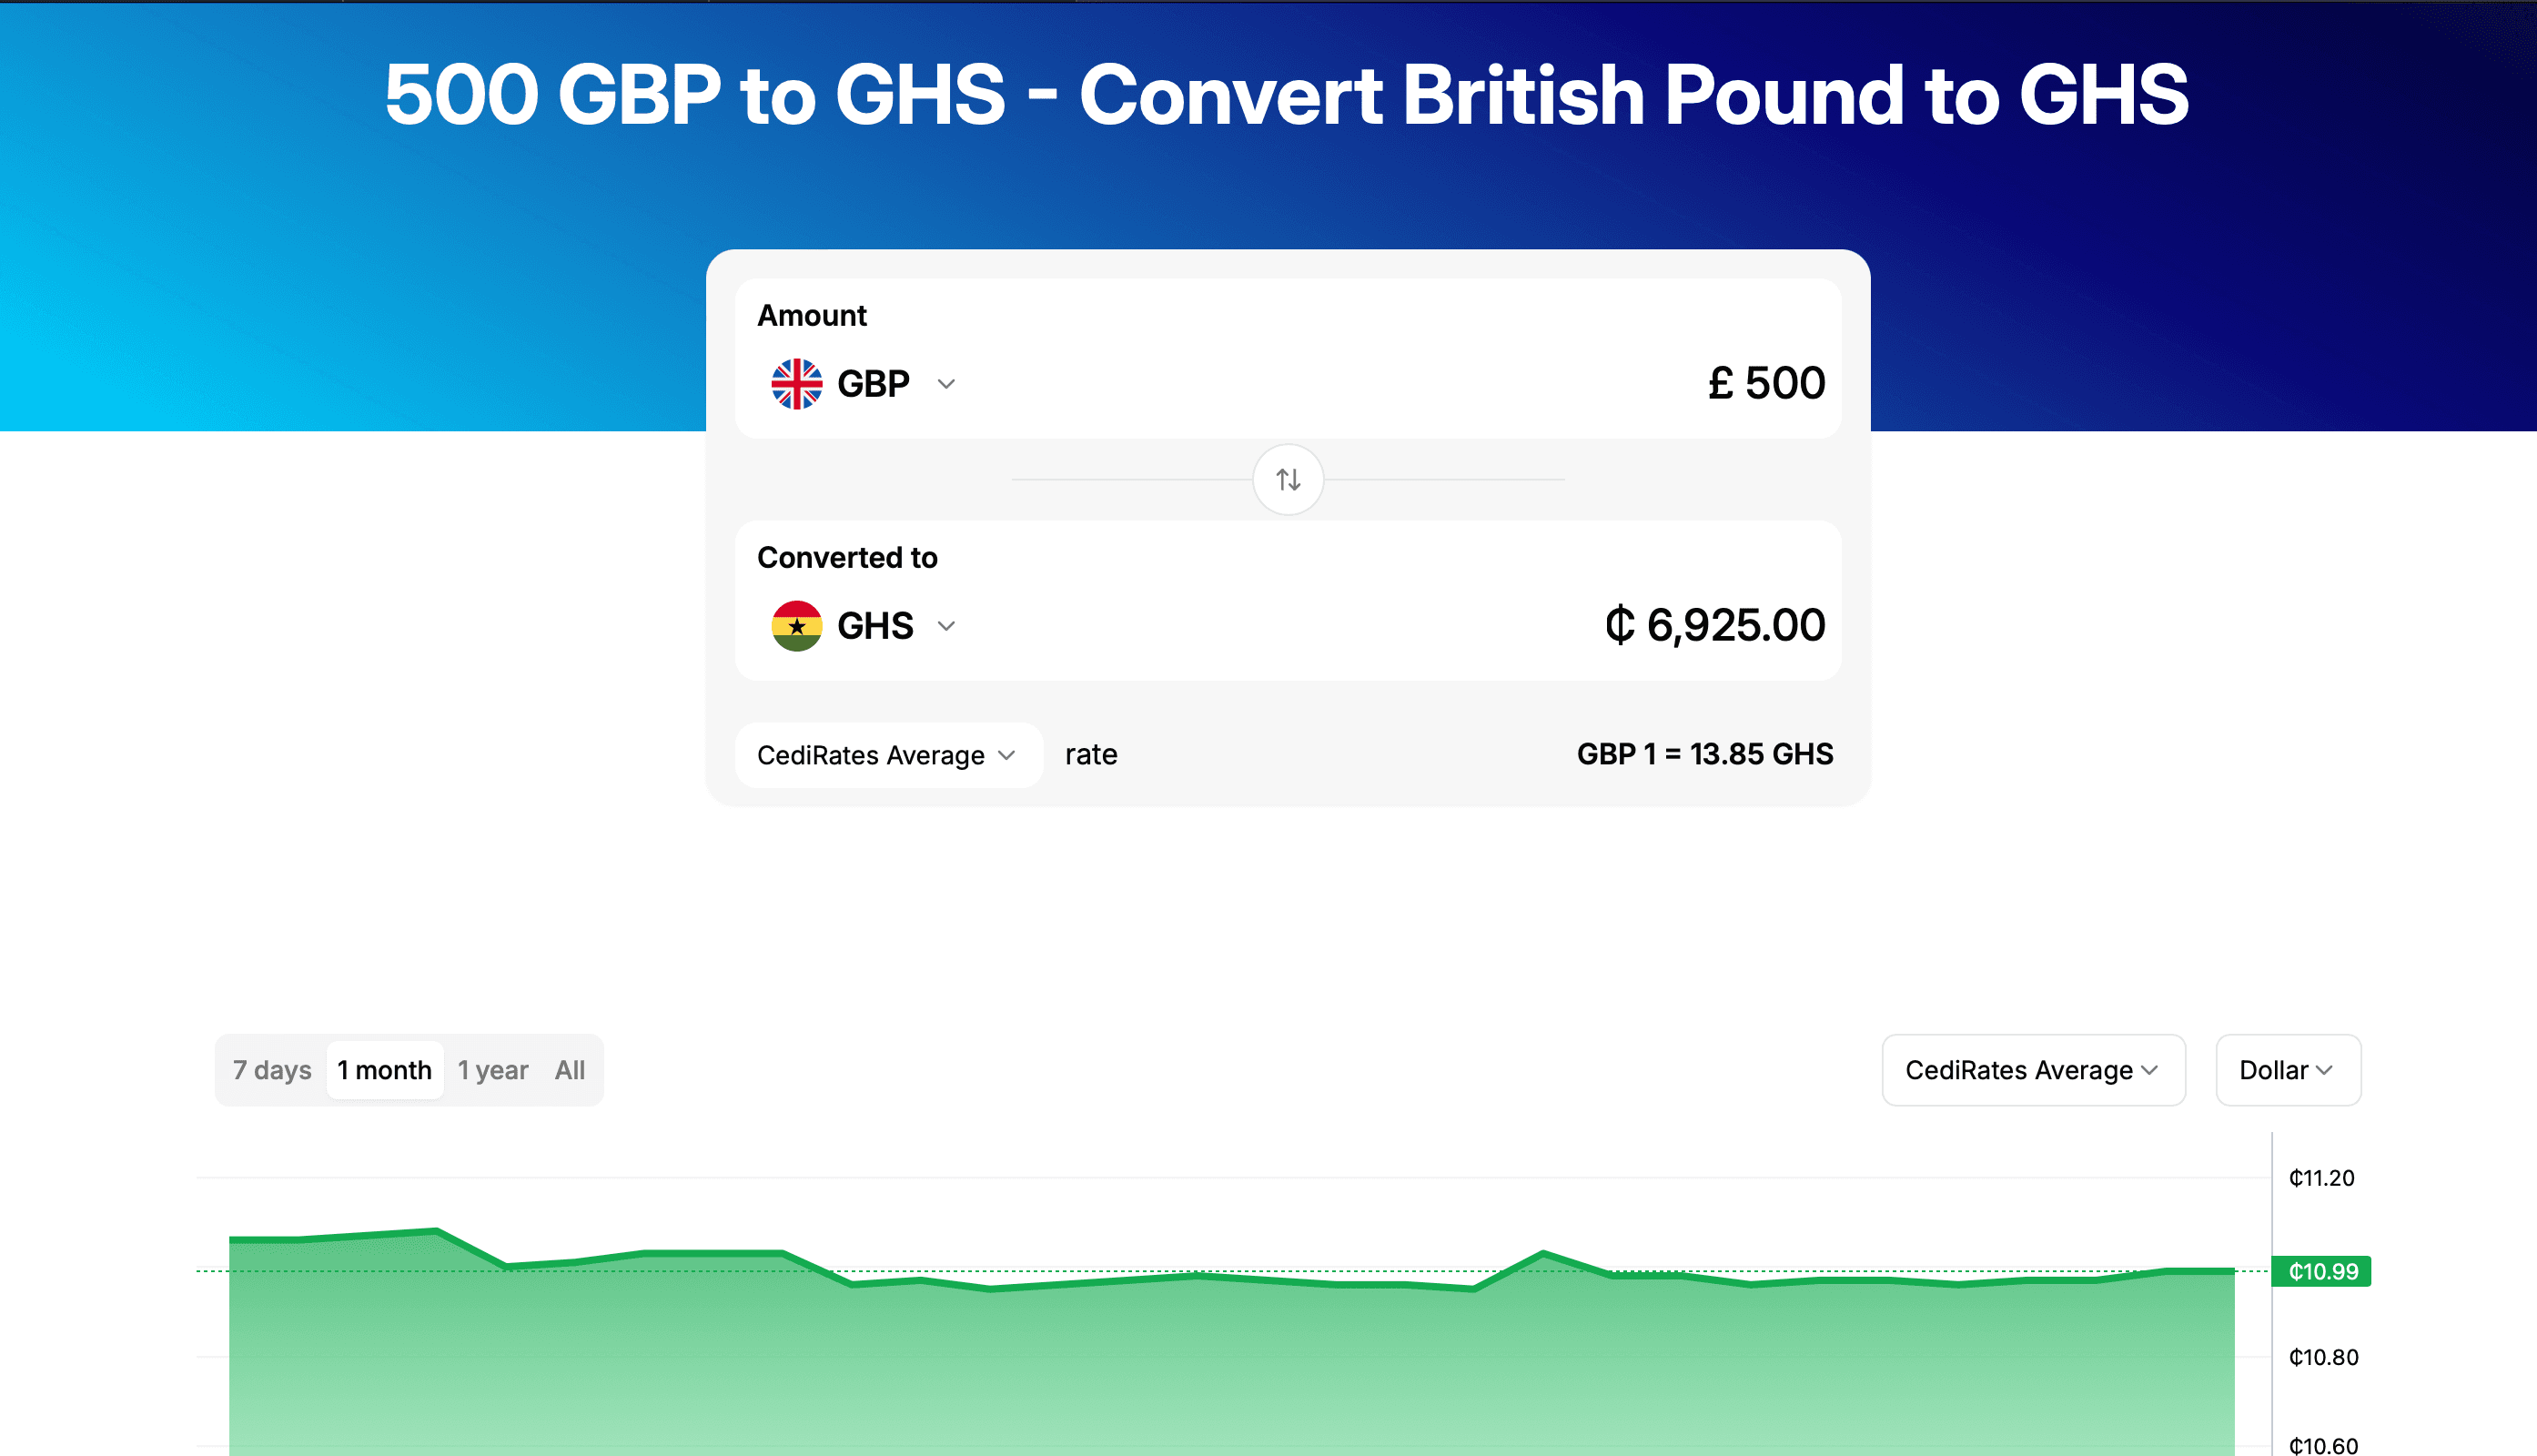Click the cedi symbol in the converted amount
Screen dimensions: 2537x1456
point(1620,624)
